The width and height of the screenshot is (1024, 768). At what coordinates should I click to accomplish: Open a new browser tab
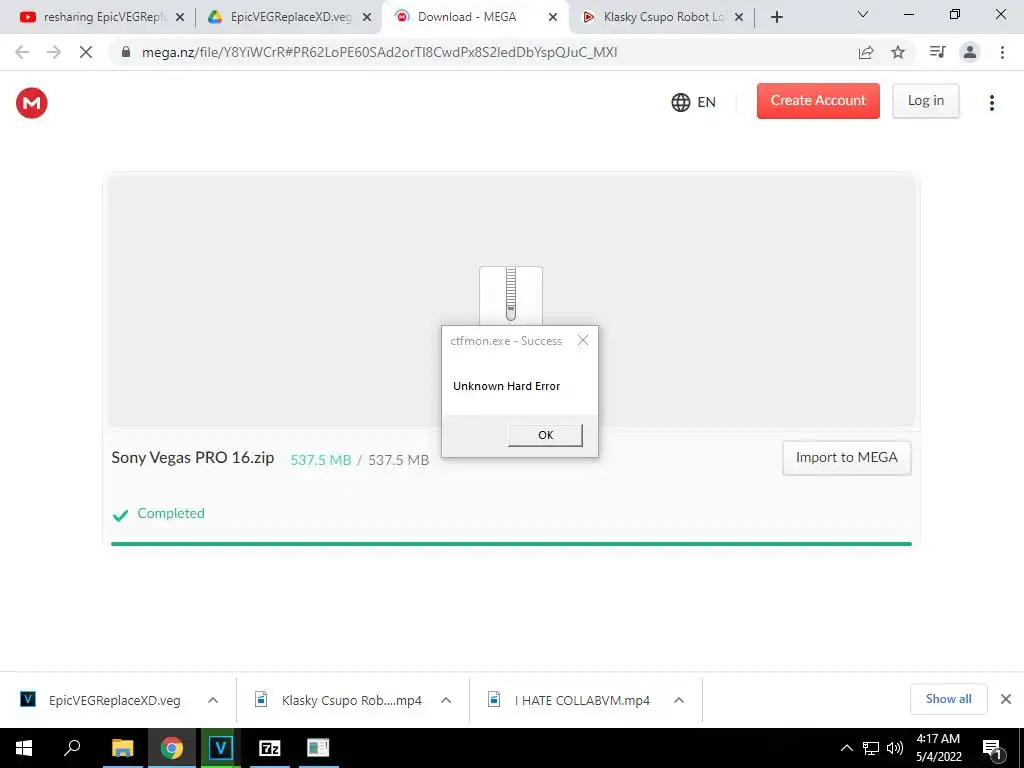pyautogui.click(x=776, y=18)
